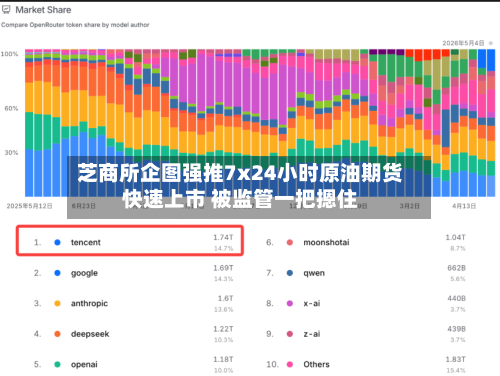Screen dimensions: 500x376
Task: Click the salmon dot beside moonshotai
Action: [290, 242]
